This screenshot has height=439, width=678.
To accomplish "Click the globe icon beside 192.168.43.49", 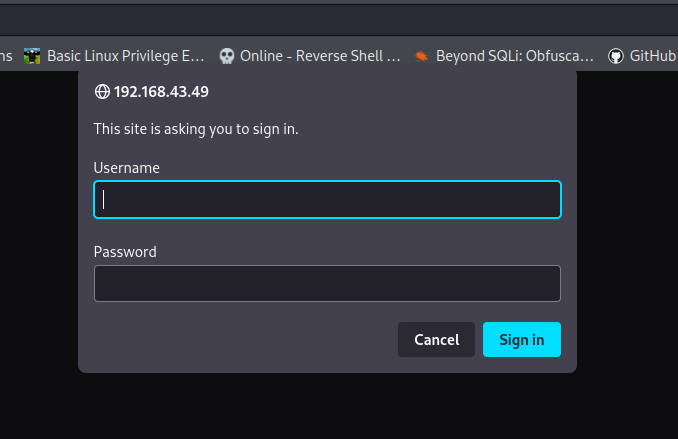I will point(101,92).
